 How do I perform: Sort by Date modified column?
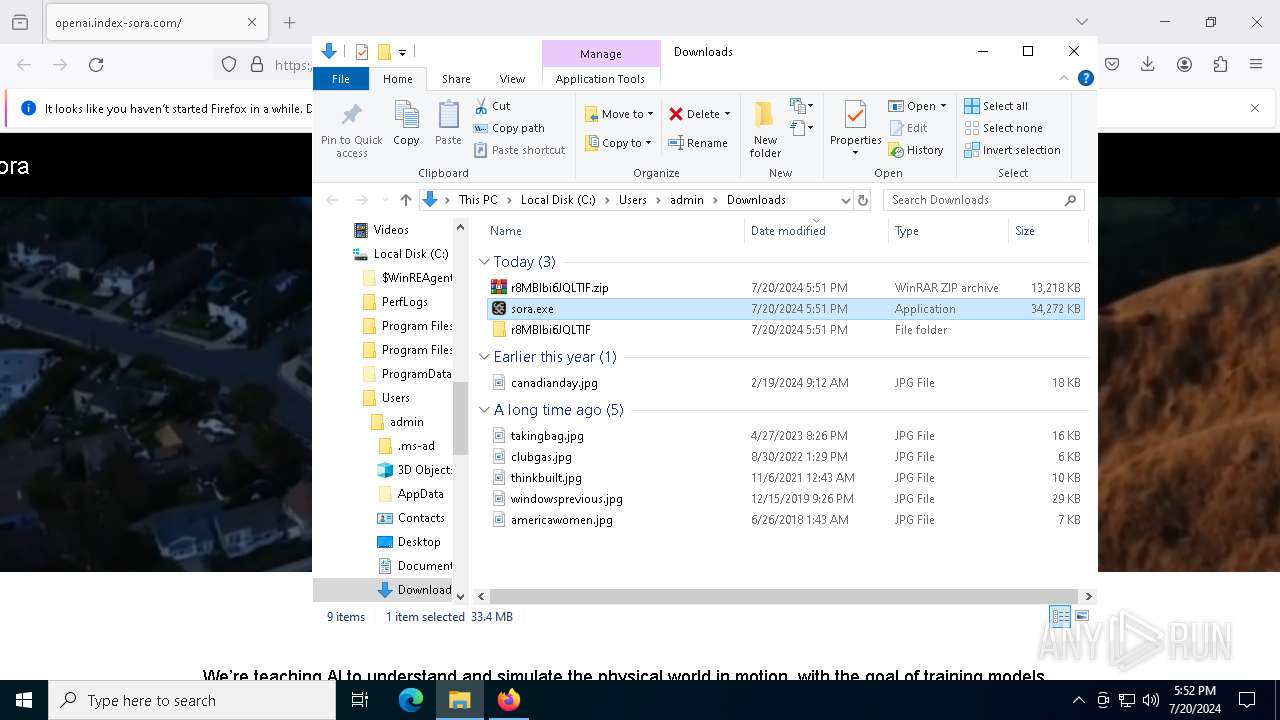[x=816, y=231]
